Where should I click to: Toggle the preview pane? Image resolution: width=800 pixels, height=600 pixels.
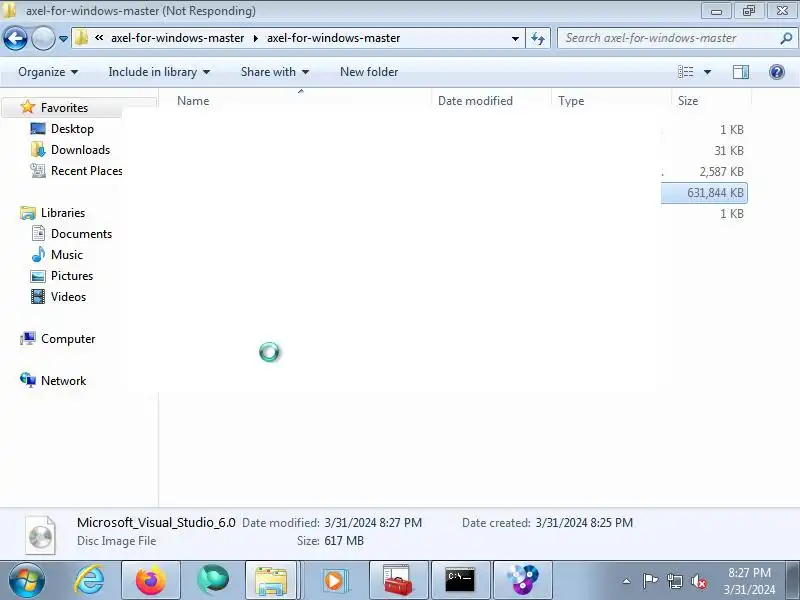741,72
